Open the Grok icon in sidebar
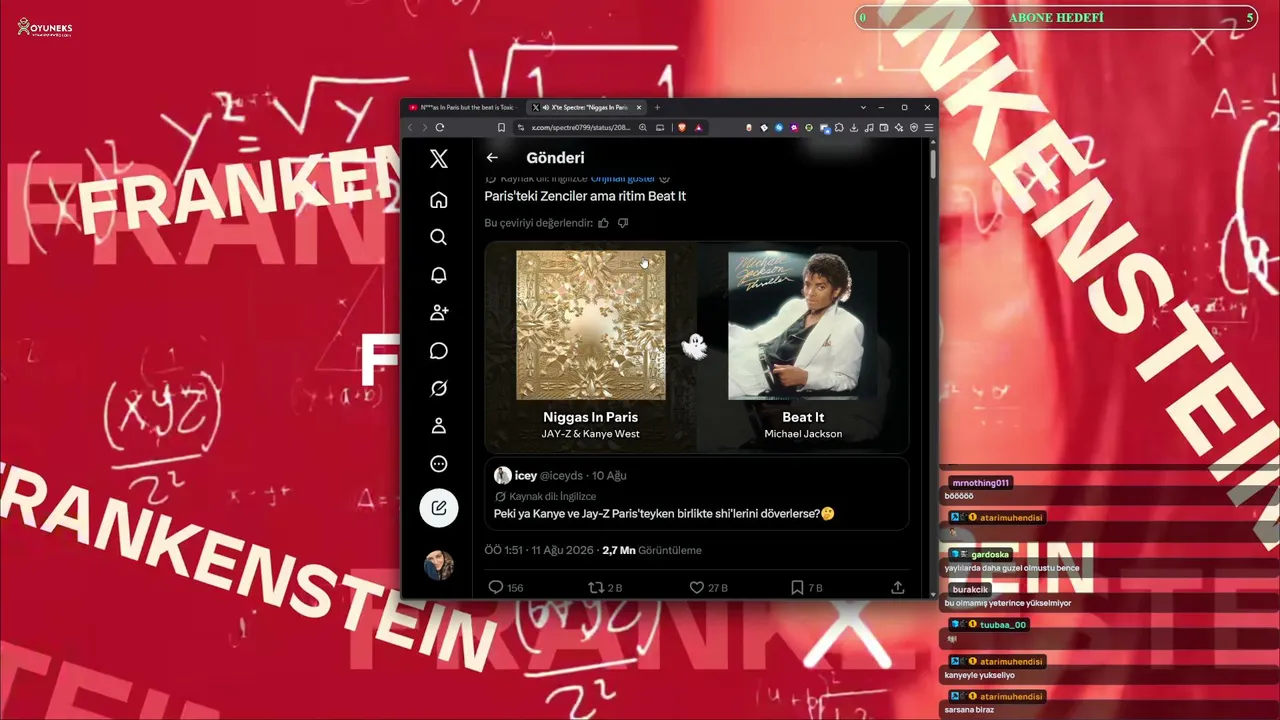This screenshot has width=1280, height=720. [438, 389]
